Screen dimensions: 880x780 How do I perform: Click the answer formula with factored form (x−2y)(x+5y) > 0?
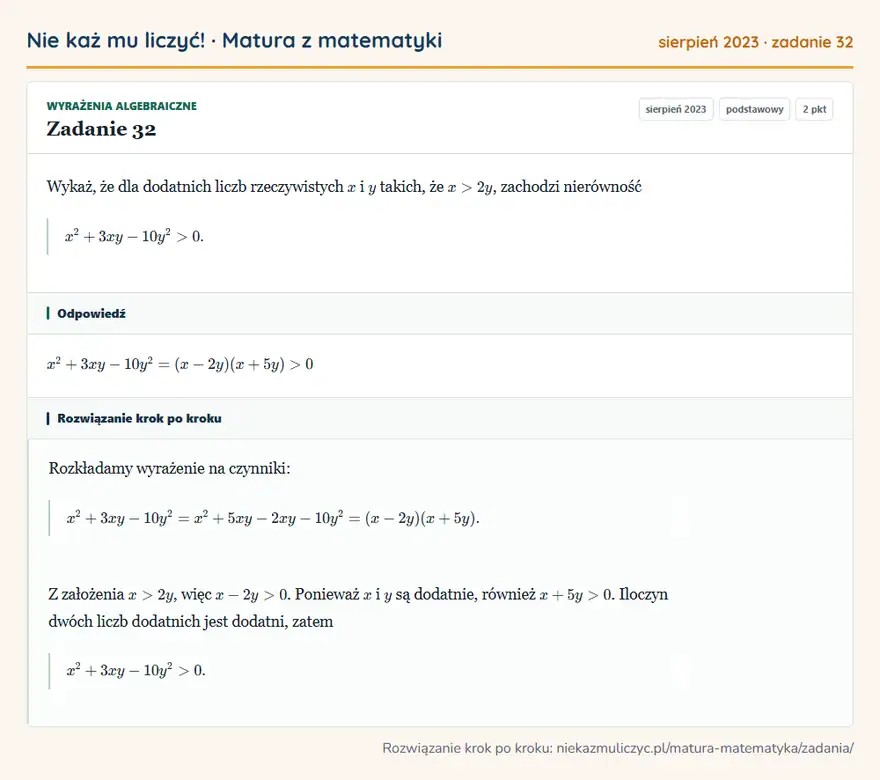[x=180, y=364]
